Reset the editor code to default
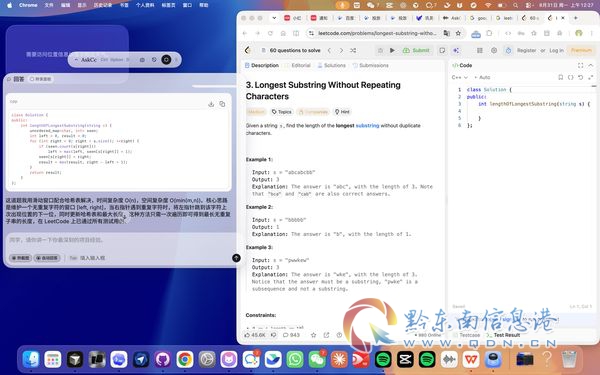600x375 pixels. click(x=580, y=77)
